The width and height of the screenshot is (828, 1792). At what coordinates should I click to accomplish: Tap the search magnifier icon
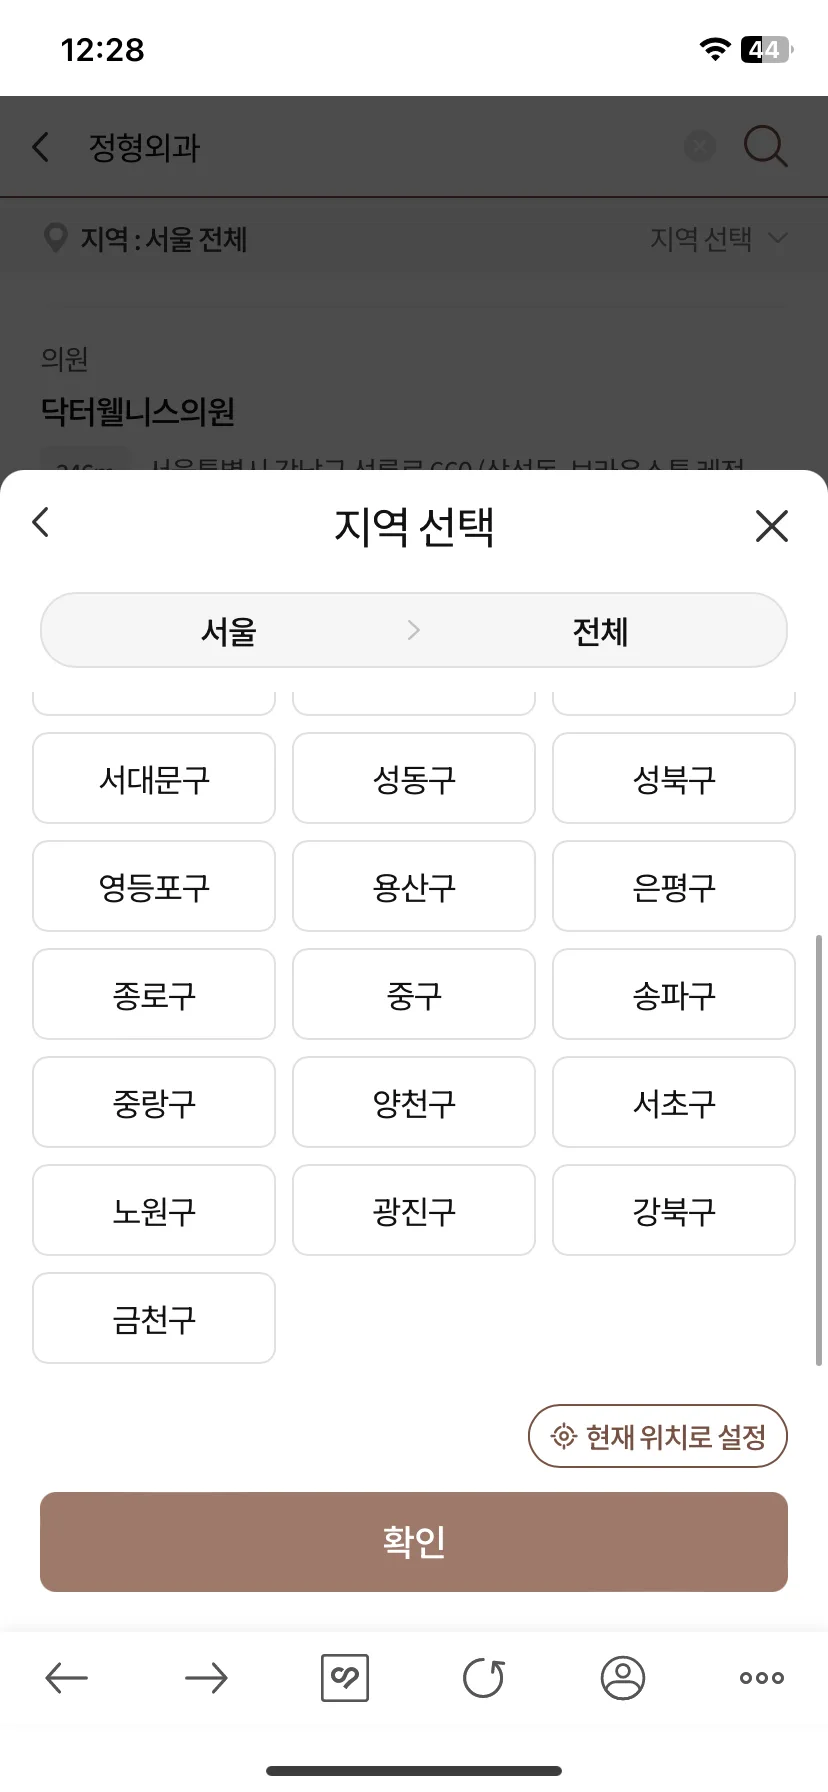(766, 147)
